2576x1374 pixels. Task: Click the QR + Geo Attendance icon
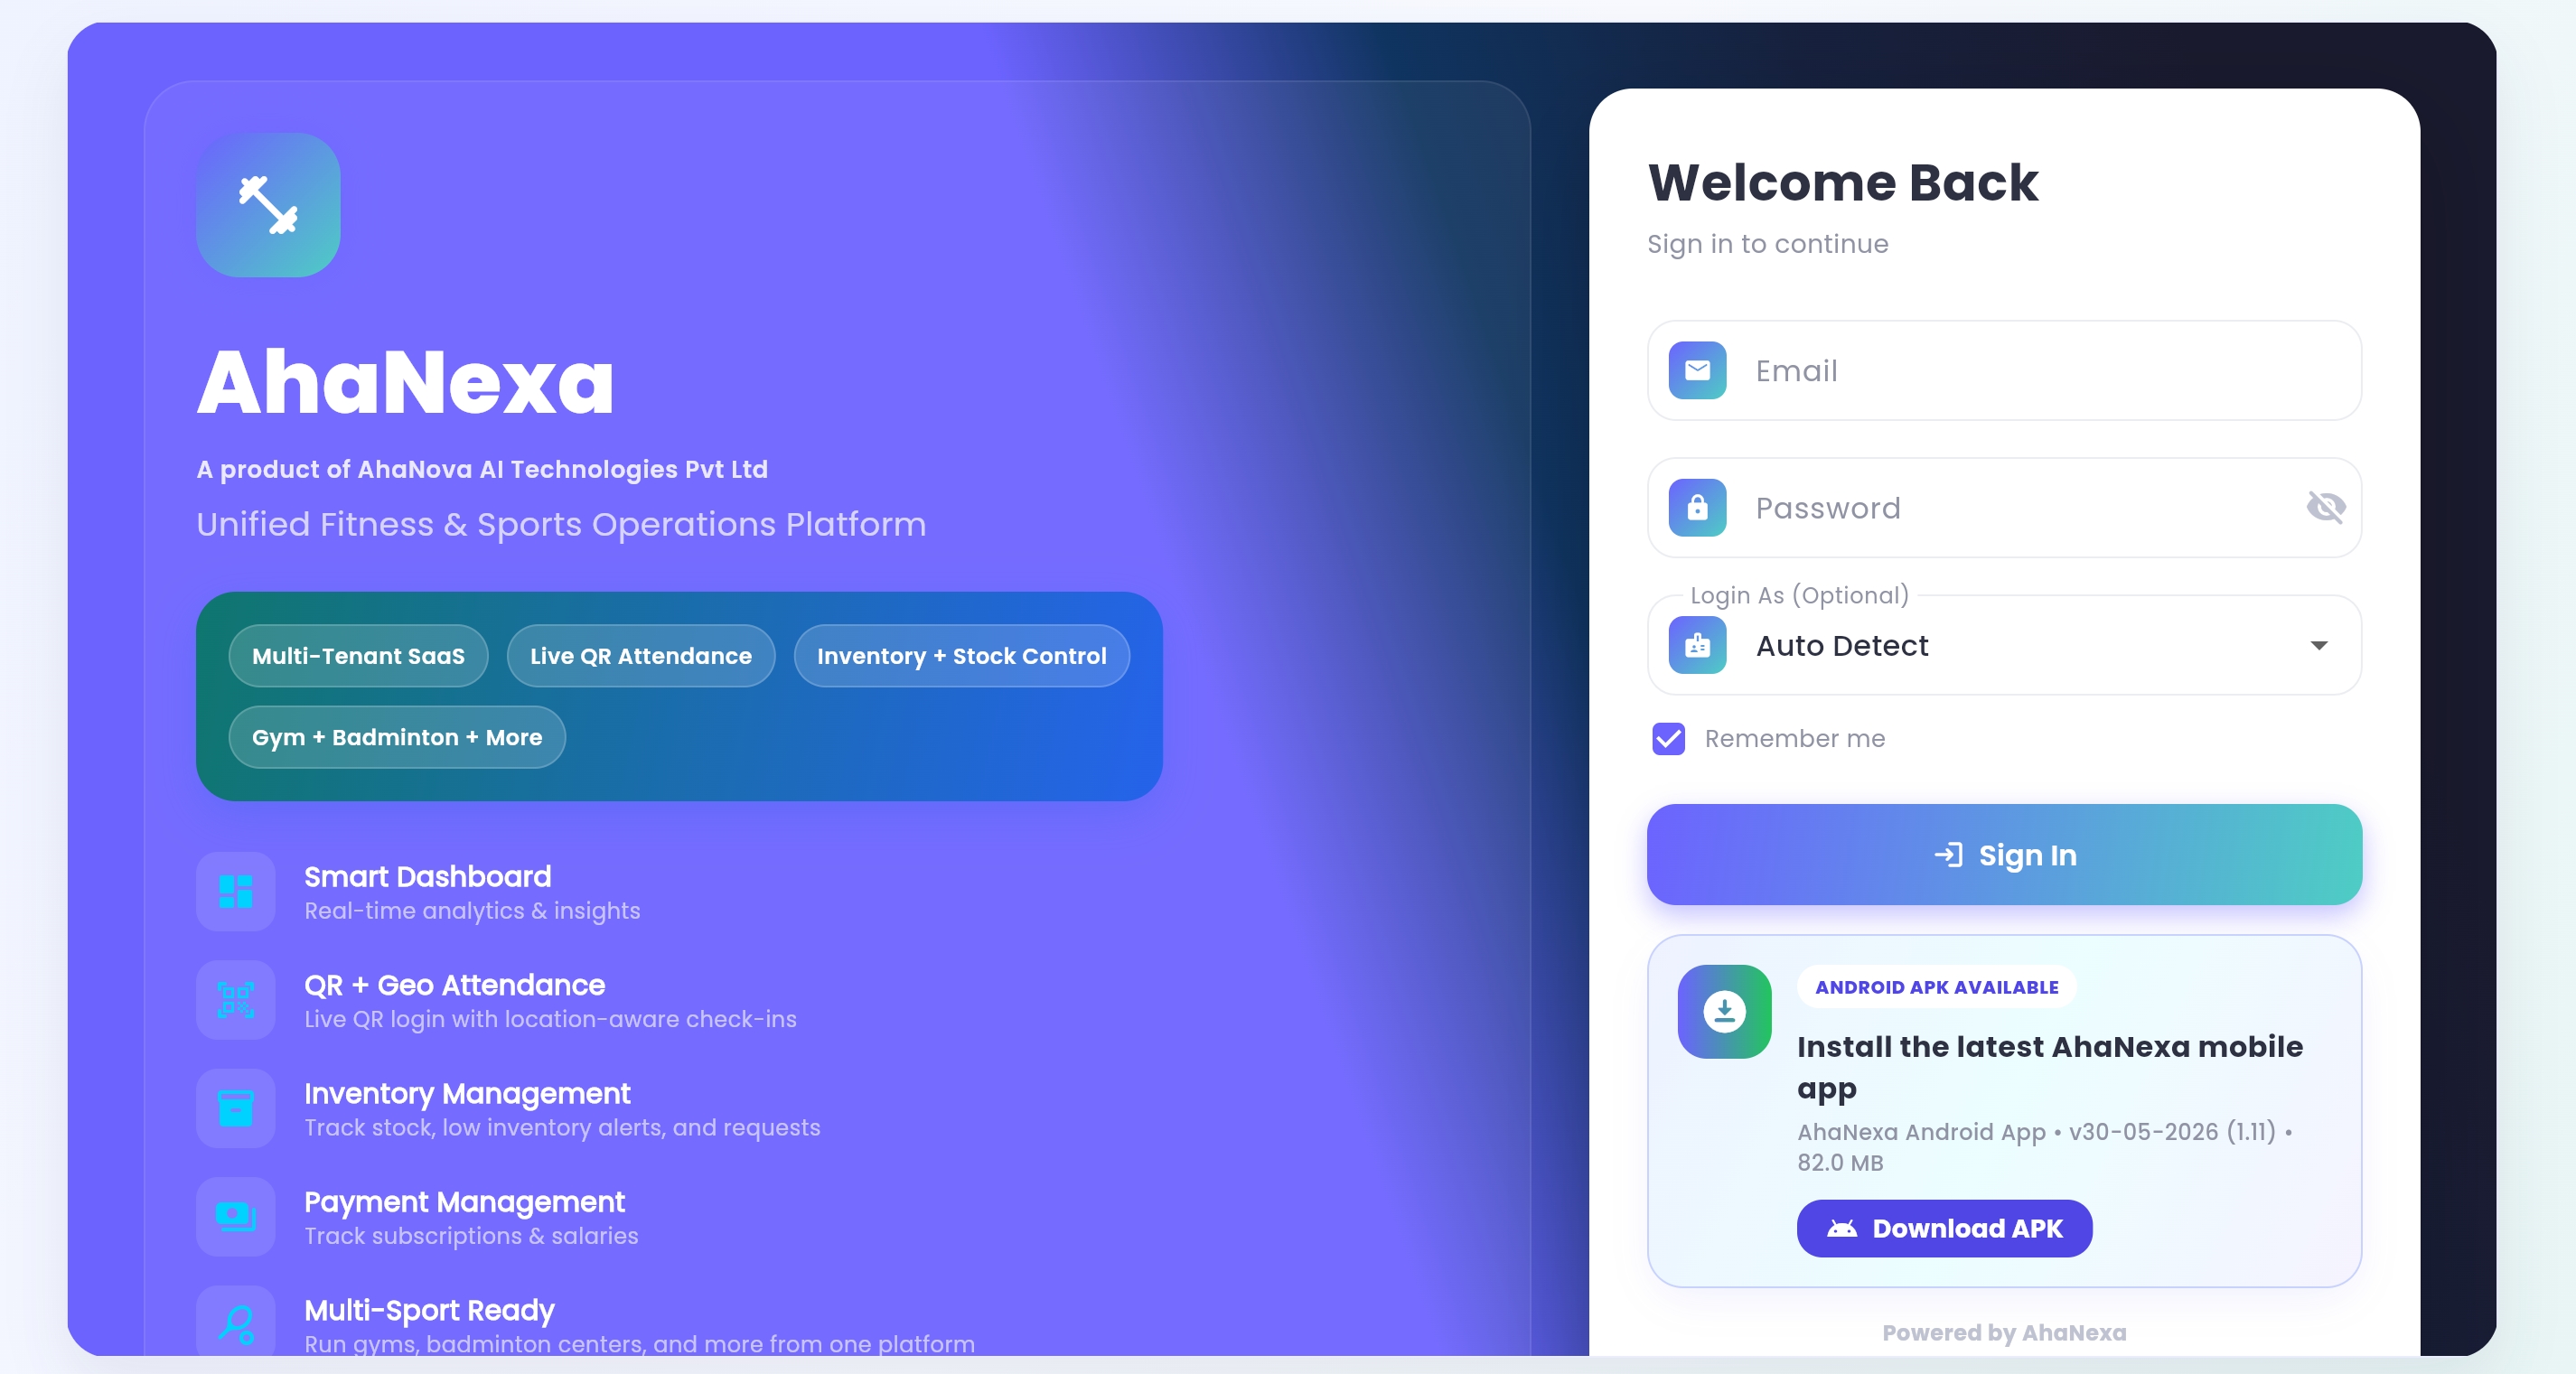tap(236, 1000)
